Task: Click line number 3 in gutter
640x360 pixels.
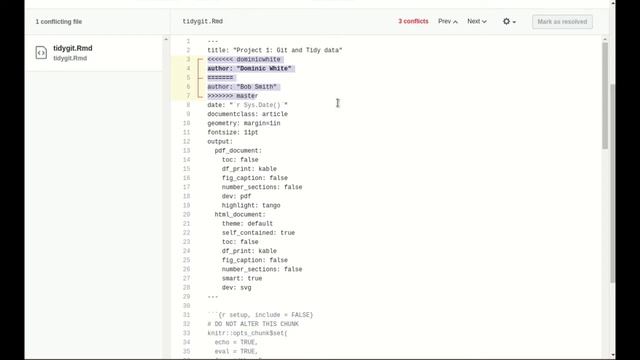Action: coord(188,60)
